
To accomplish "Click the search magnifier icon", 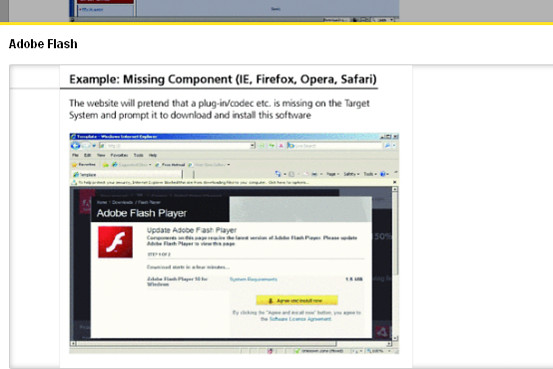I will click(x=388, y=145).
